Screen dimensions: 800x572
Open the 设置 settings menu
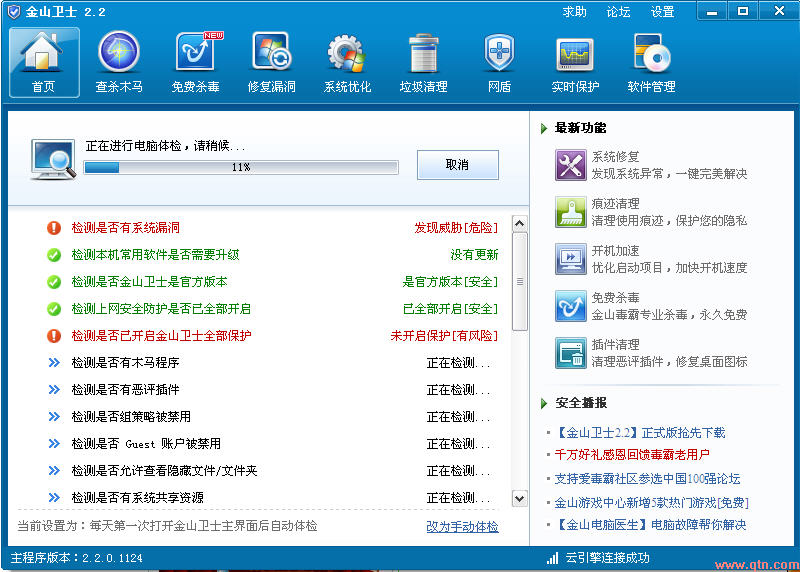point(662,12)
